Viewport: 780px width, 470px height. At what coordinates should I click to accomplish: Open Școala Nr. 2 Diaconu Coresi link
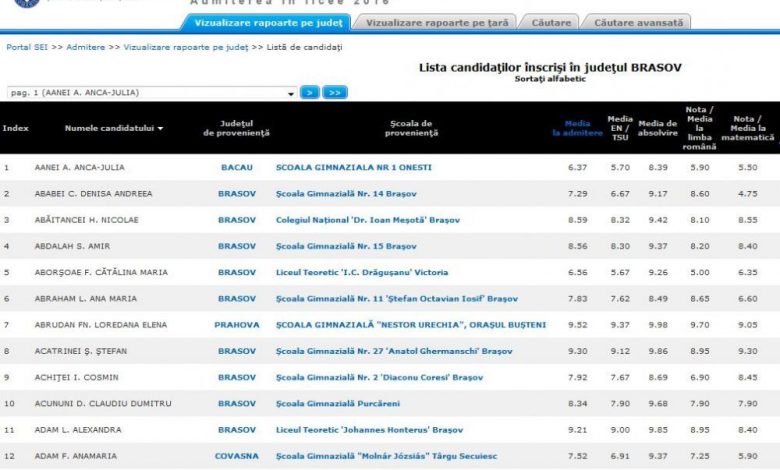[x=380, y=378]
